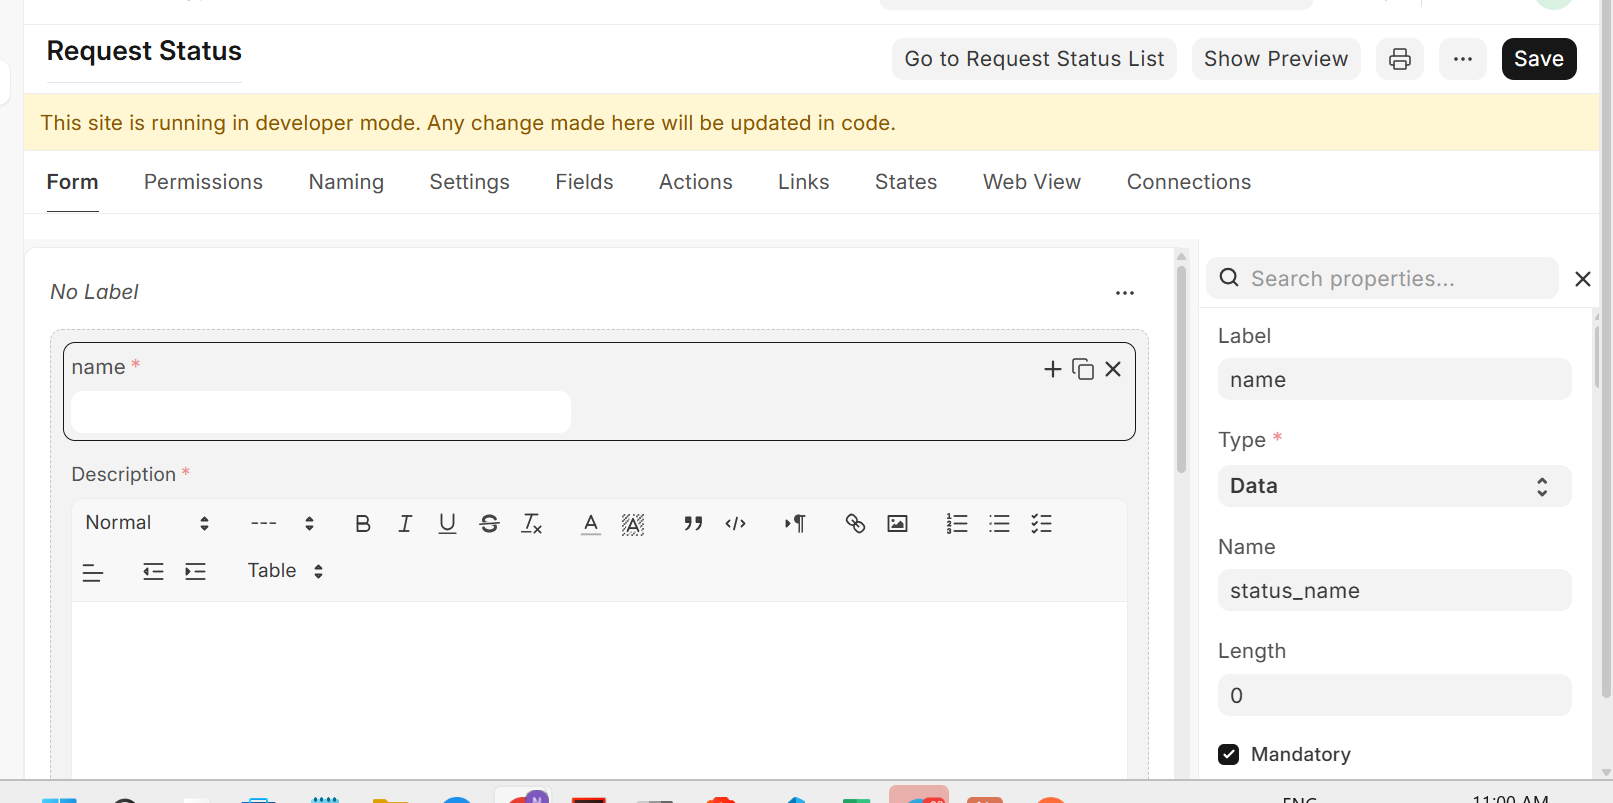Open the Web View tab
1613x803 pixels.
pos(1031,182)
